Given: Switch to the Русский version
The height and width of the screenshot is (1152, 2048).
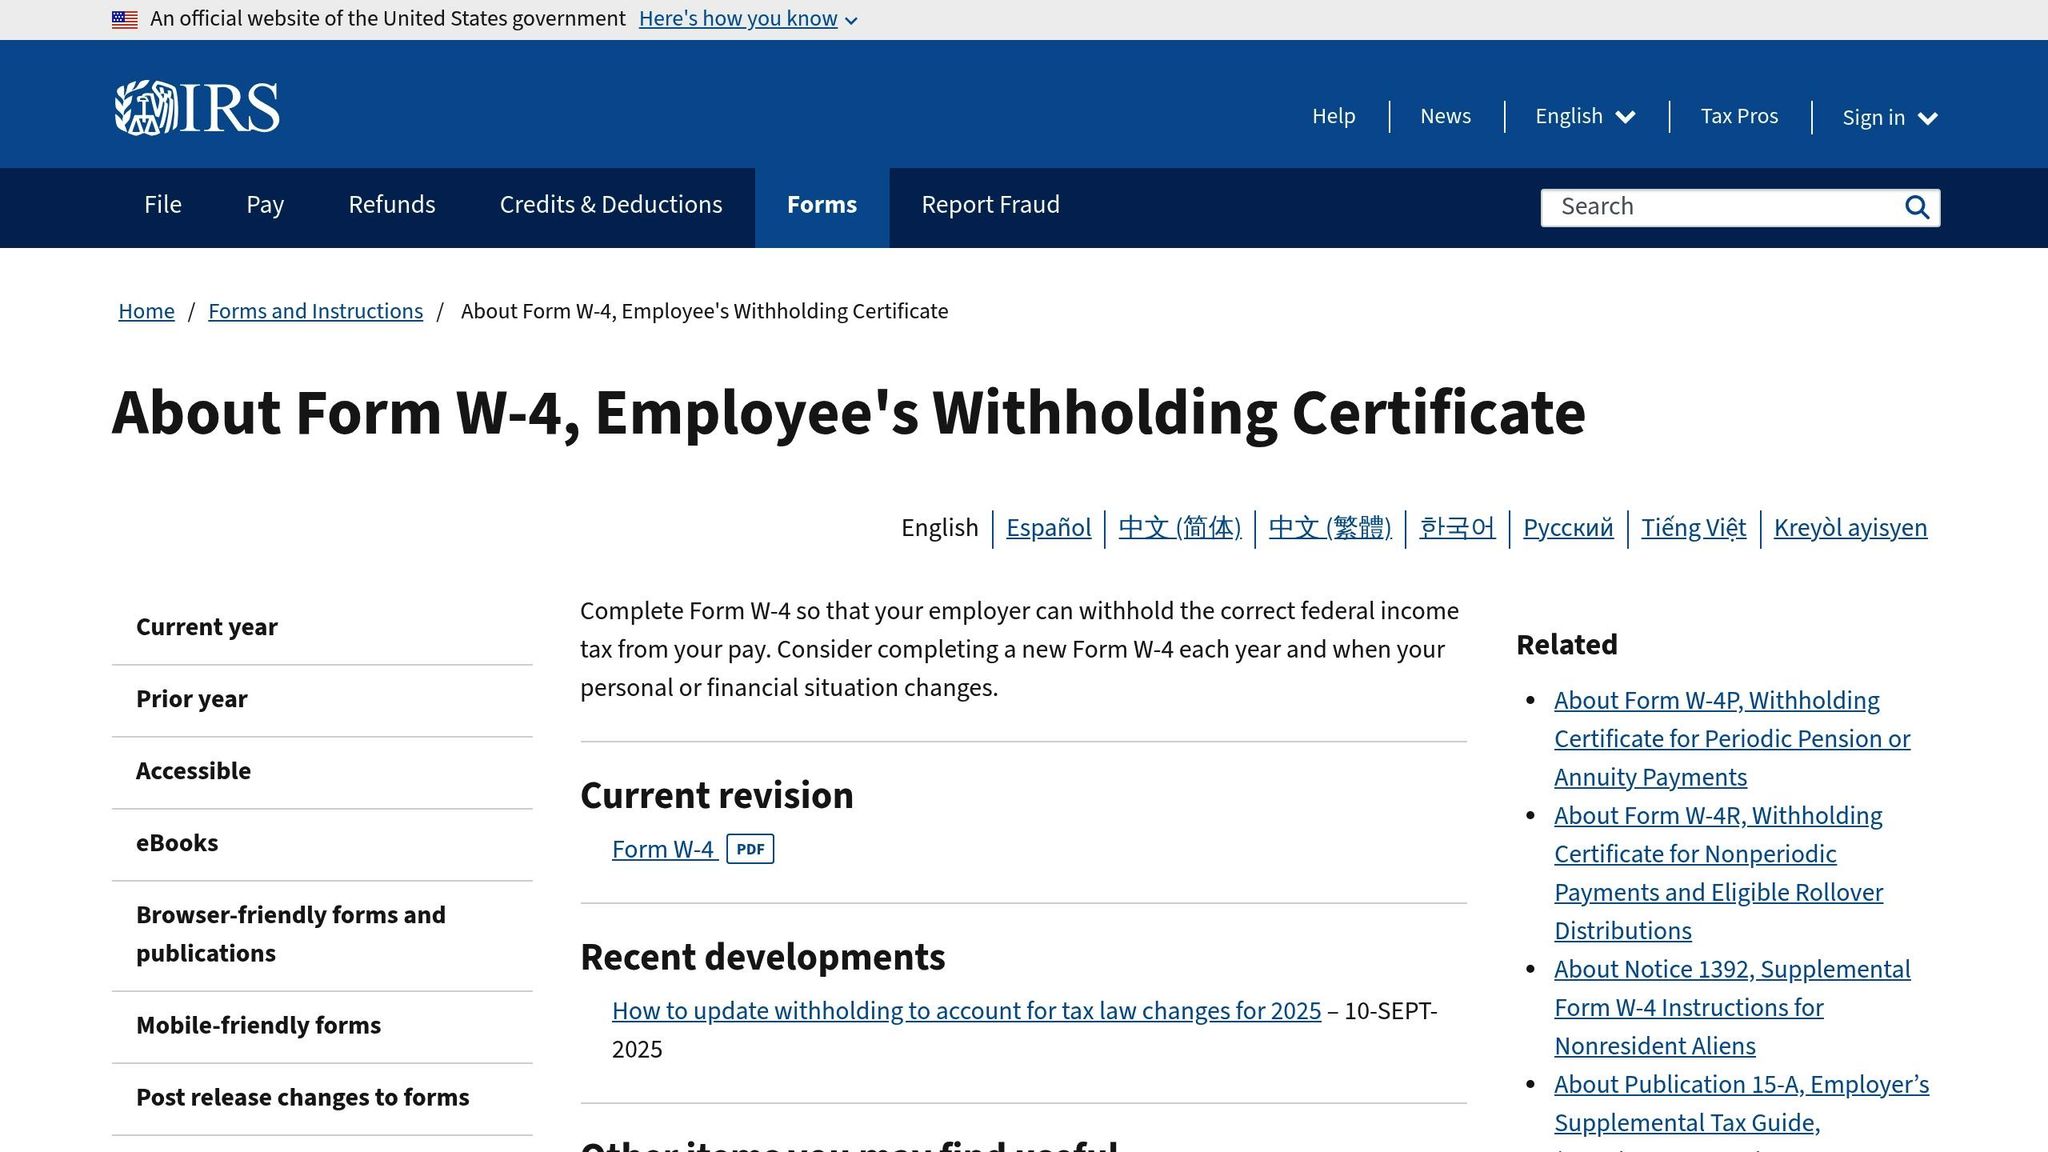Looking at the screenshot, I should coord(1568,528).
